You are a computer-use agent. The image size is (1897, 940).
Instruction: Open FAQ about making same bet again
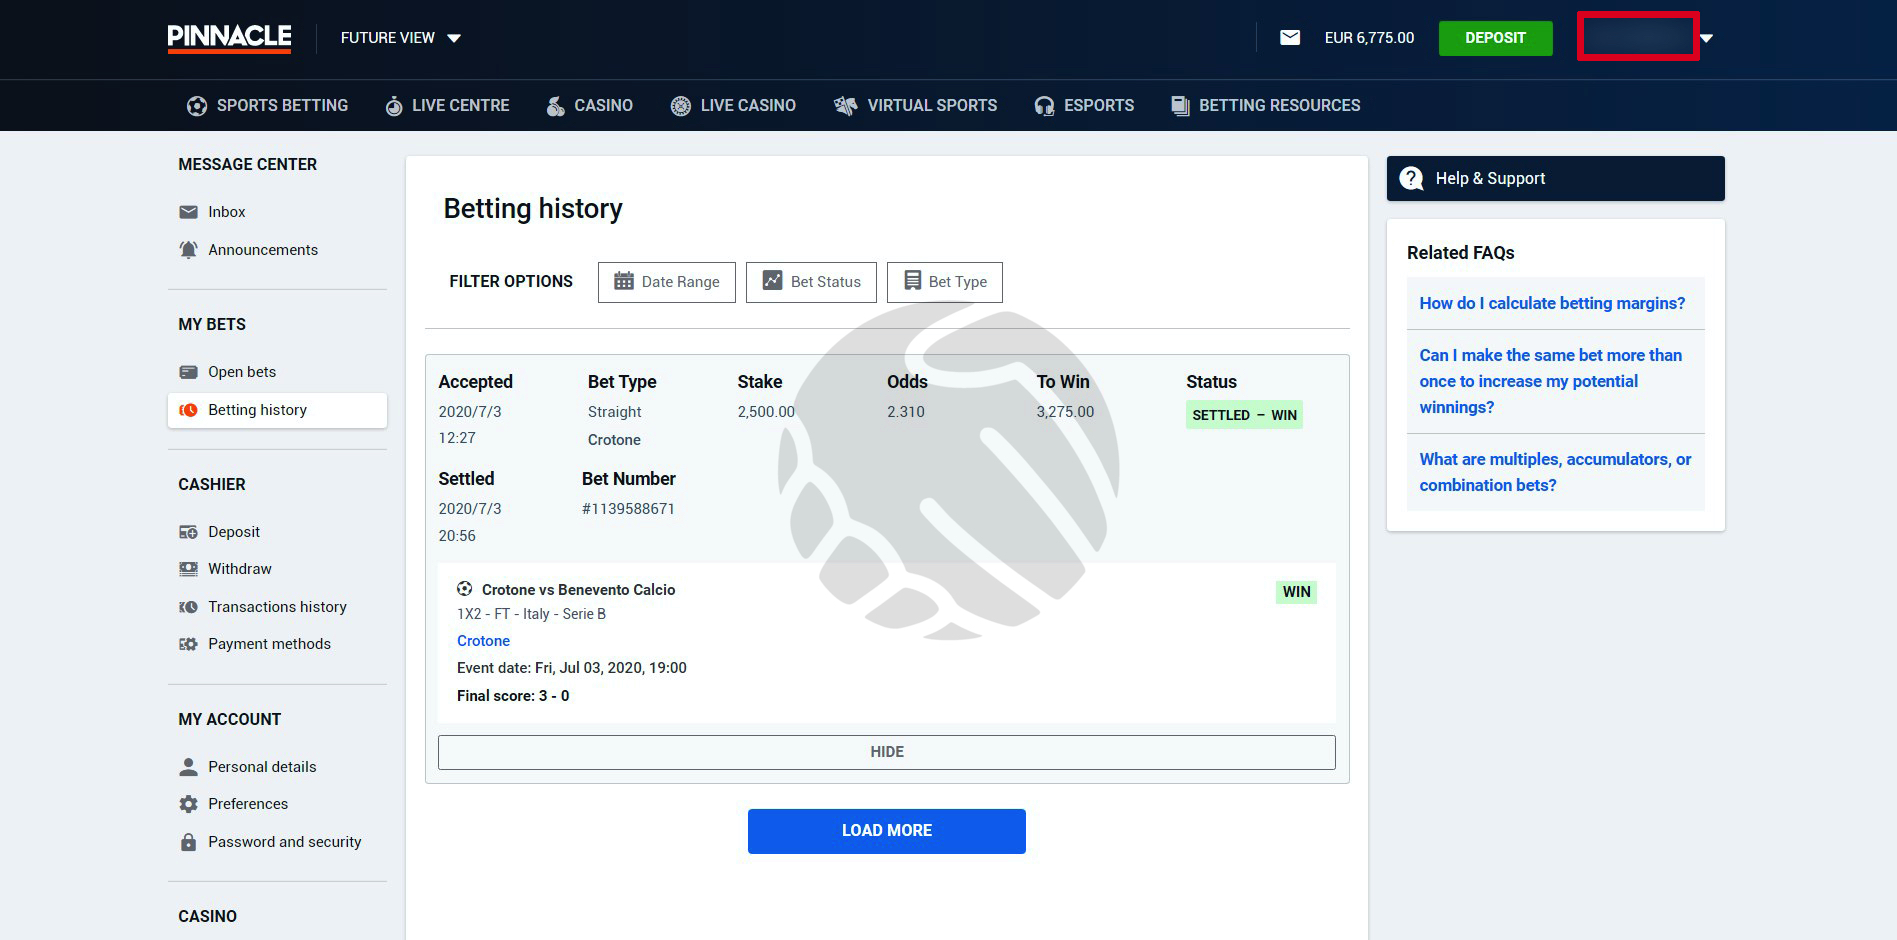pyautogui.click(x=1550, y=381)
